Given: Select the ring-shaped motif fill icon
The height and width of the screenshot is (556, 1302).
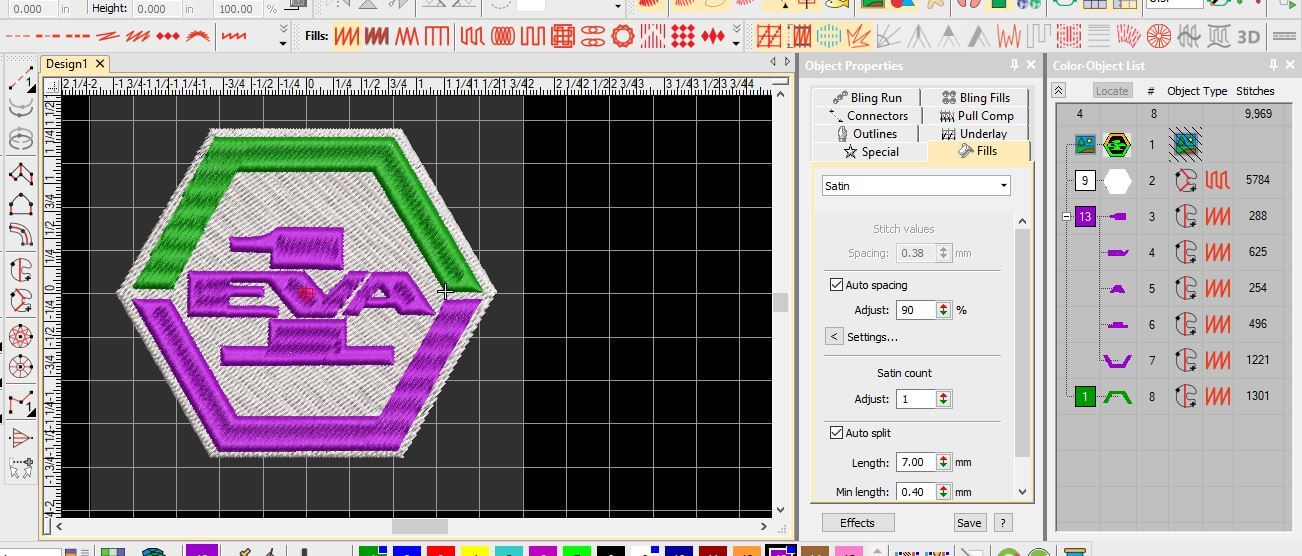Looking at the screenshot, I should (623, 37).
